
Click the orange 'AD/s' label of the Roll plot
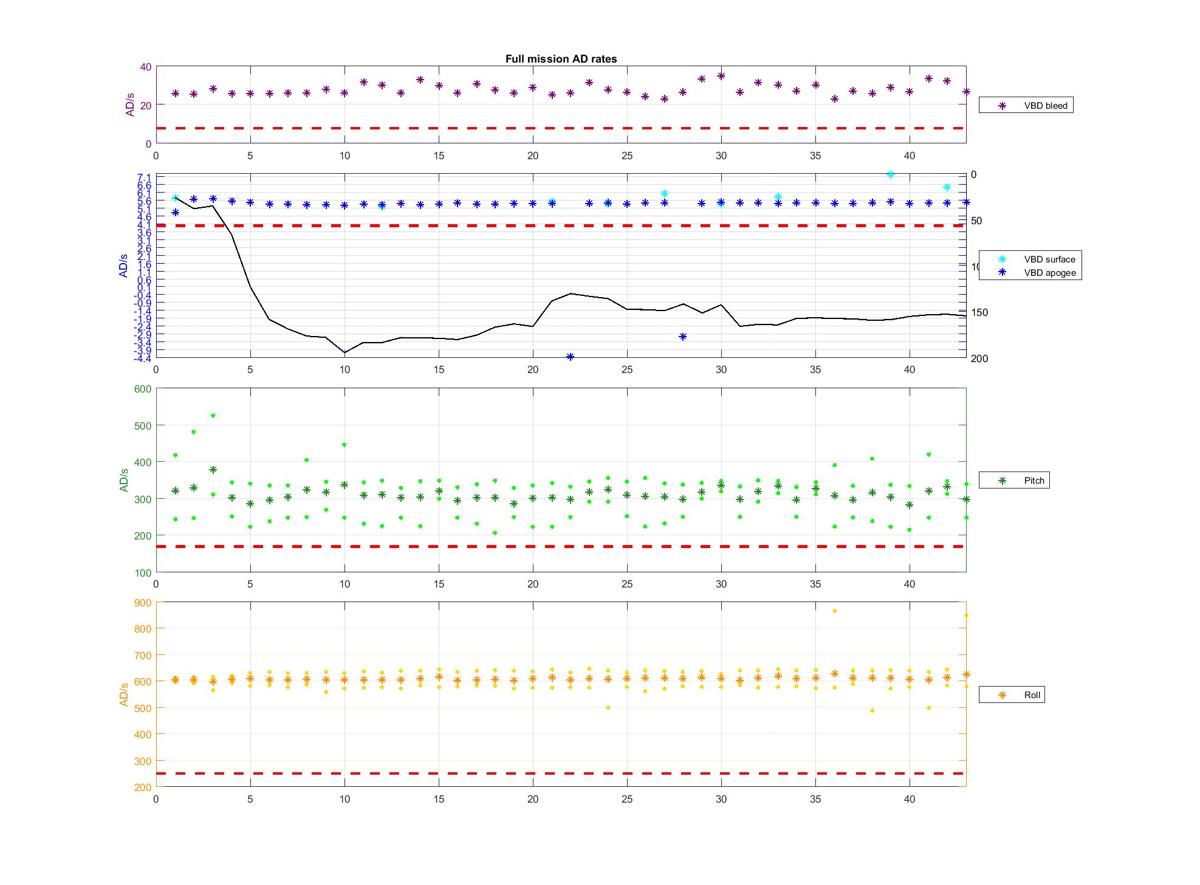(125, 694)
